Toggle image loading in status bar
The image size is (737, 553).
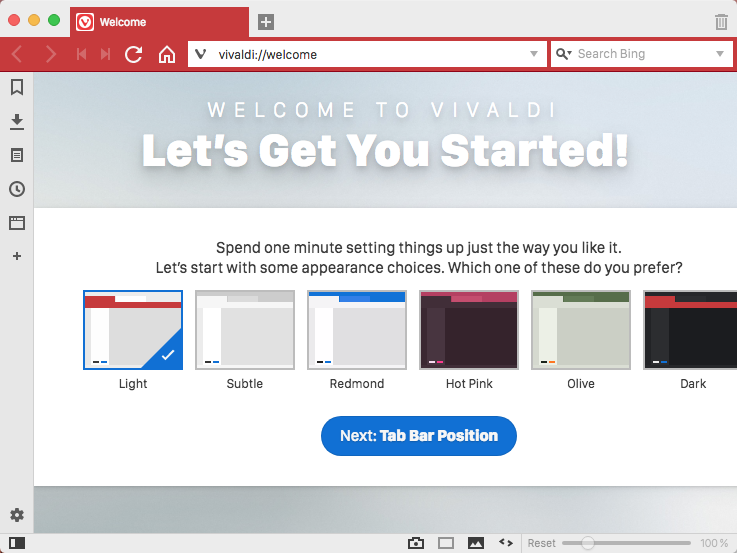tap(476, 543)
